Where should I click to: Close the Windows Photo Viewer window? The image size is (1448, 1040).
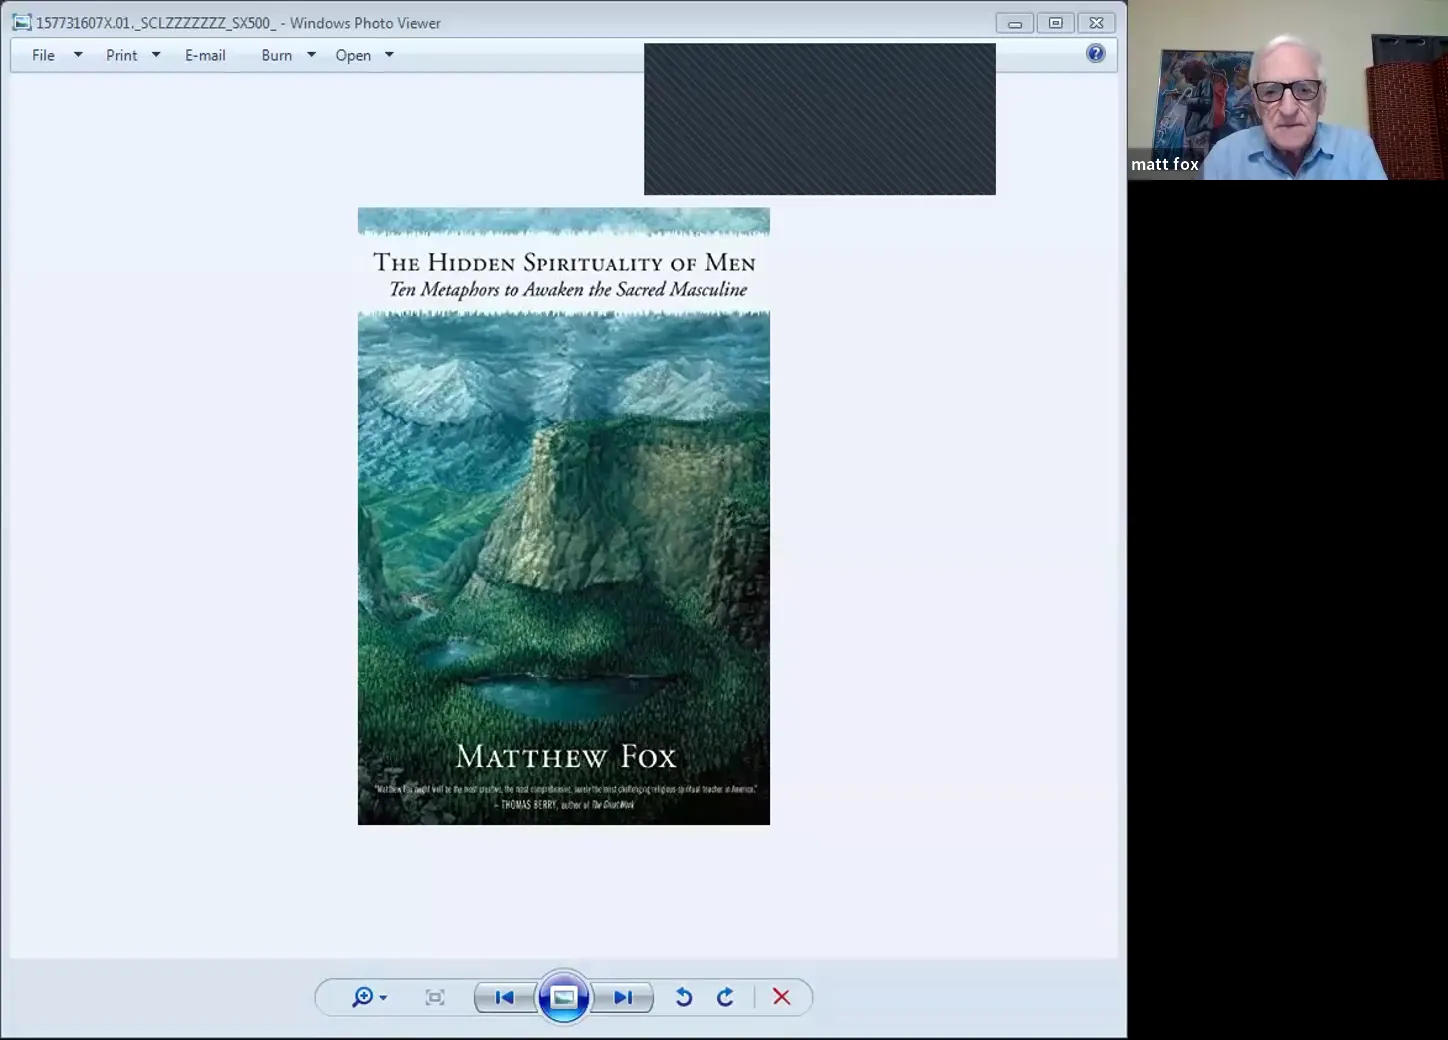pos(1097,23)
